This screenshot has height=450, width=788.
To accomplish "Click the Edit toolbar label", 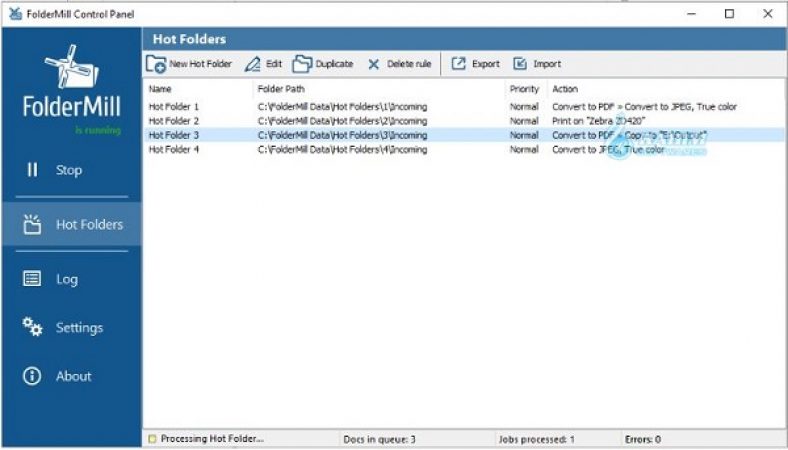I will click(274, 64).
